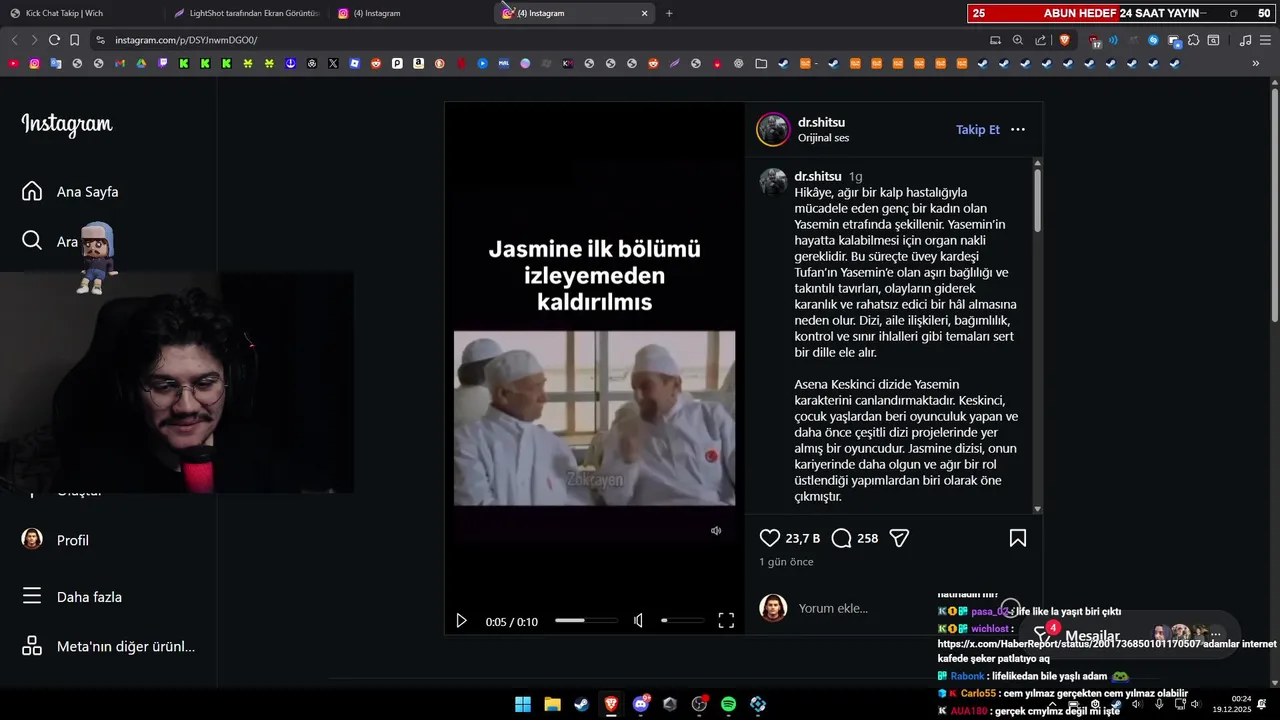Go back with the browser back arrow

coord(14,40)
